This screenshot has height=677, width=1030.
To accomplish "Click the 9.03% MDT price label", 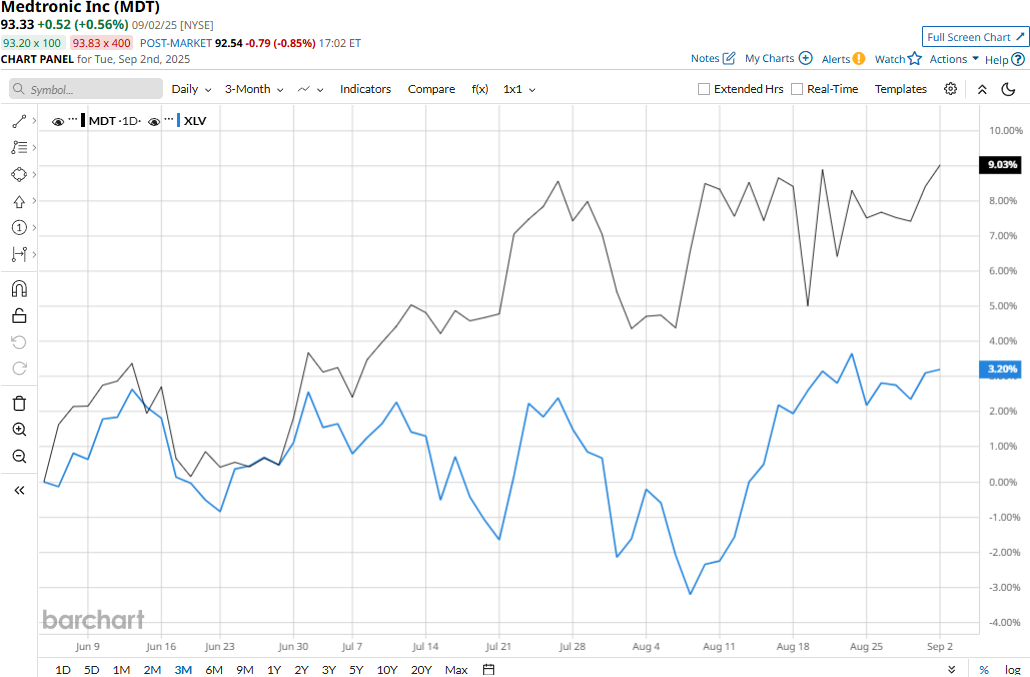I will click(x=1000, y=164).
